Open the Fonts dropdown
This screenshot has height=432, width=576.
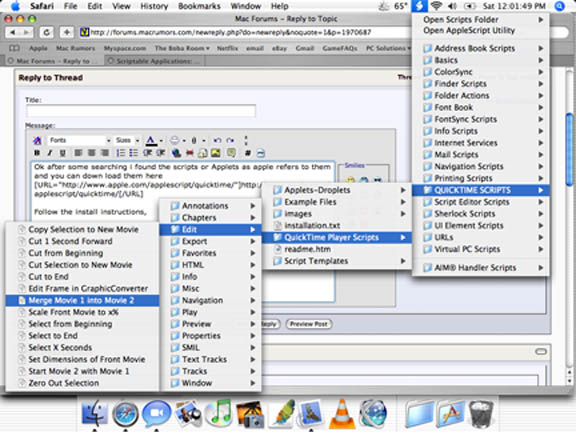pyautogui.click(x=79, y=140)
